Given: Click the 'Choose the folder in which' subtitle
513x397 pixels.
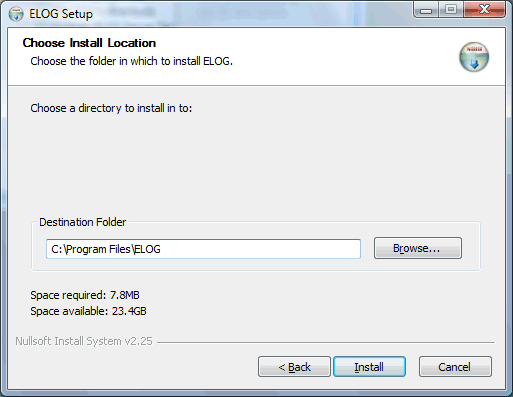Looking at the screenshot, I should tap(131, 61).
